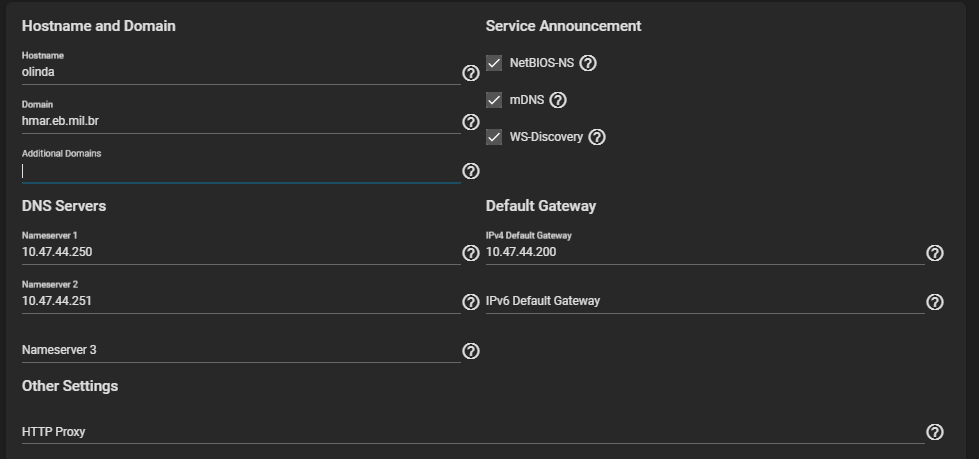Toggle the WS-Discovery checkbox
Image resolution: width=979 pixels, height=459 pixels.
[494, 137]
